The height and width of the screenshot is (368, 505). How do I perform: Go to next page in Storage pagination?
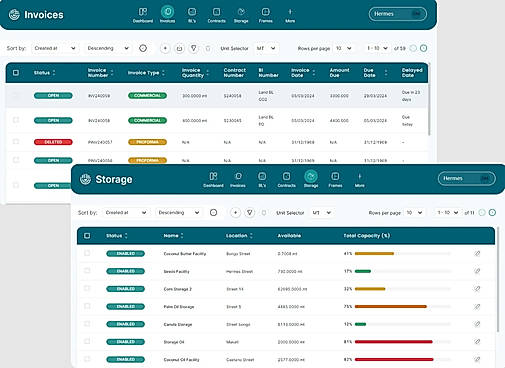[492, 213]
